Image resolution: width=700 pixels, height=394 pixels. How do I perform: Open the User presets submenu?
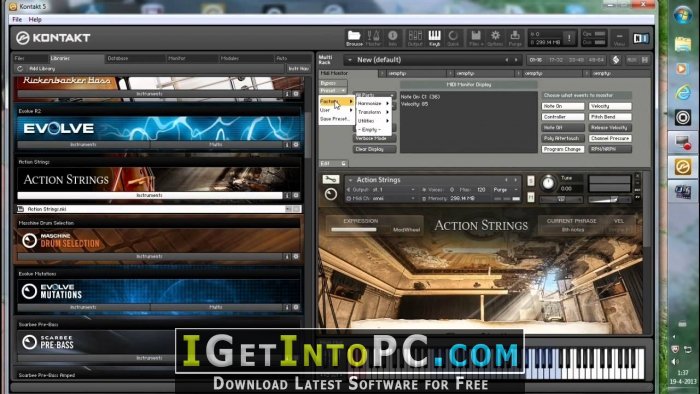(336, 110)
